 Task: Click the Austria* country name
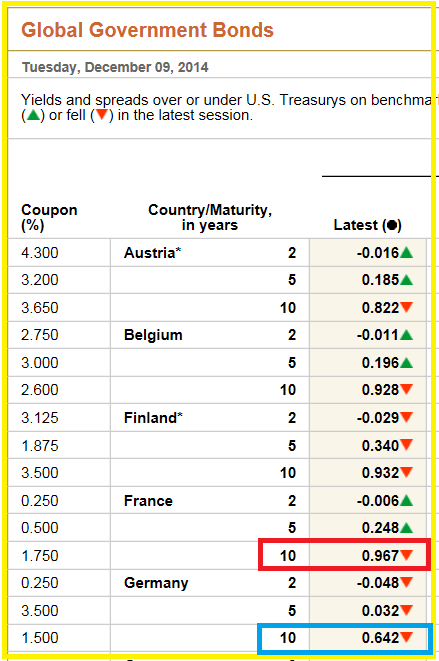153,253
